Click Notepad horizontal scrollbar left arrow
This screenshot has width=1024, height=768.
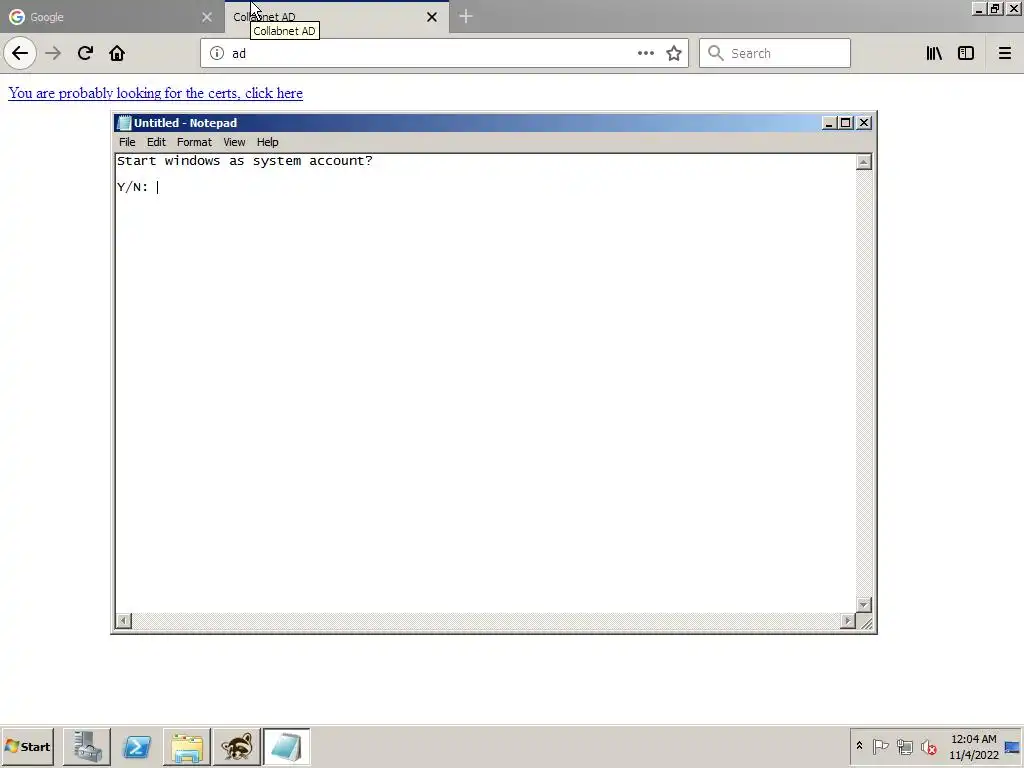[123, 620]
